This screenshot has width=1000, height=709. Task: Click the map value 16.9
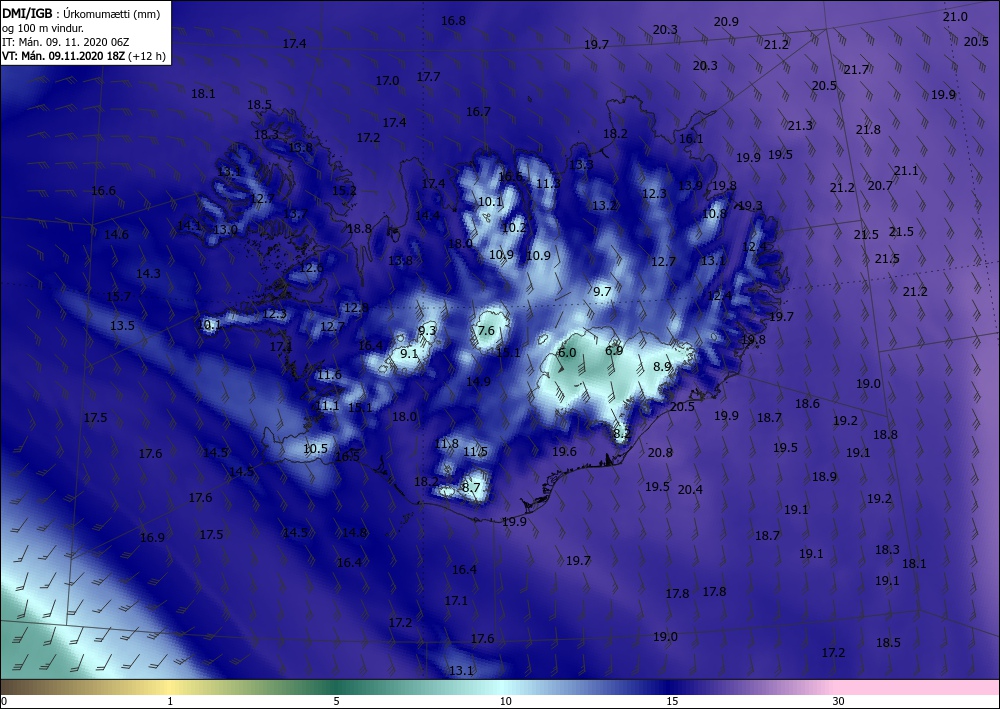tap(152, 537)
